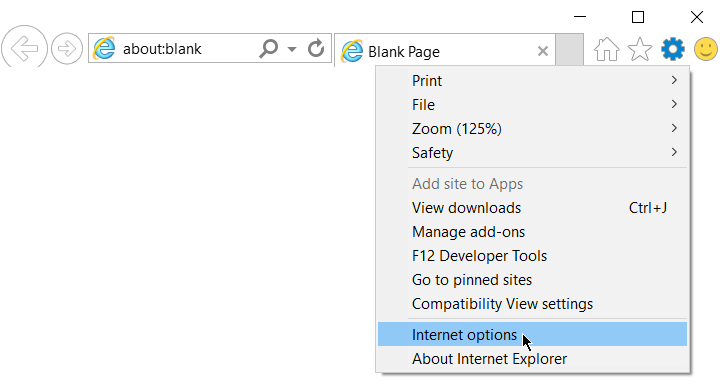The image size is (727, 390).
Task: Open the Home page icon
Action: coord(606,49)
